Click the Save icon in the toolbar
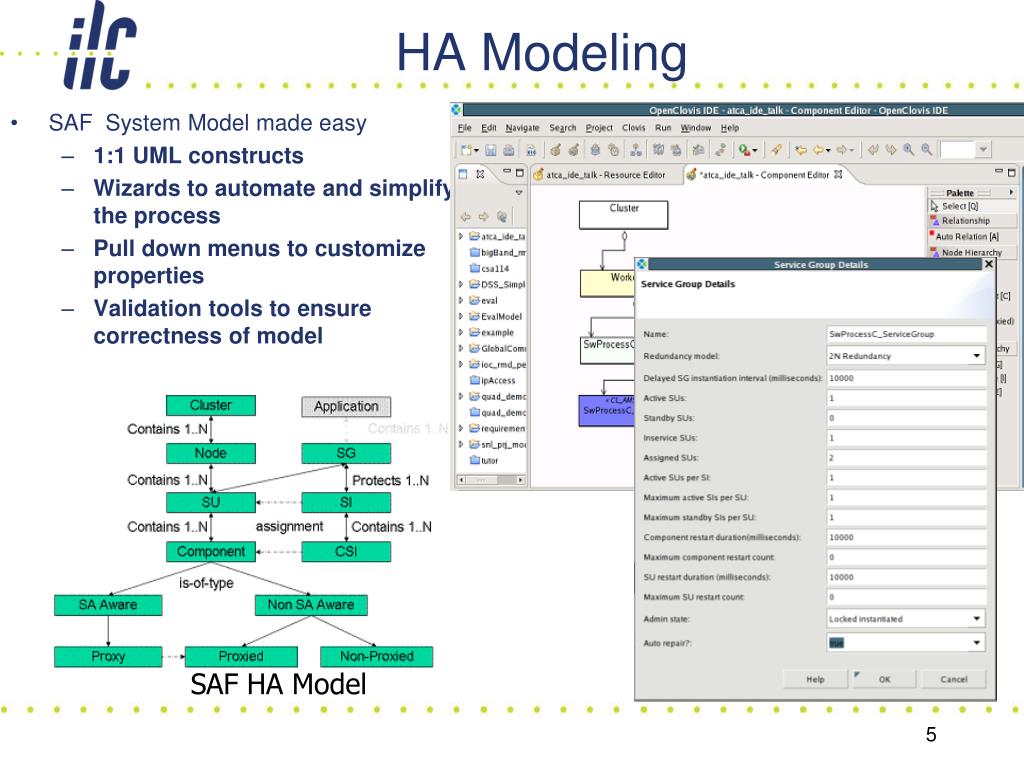 [x=491, y=150]
